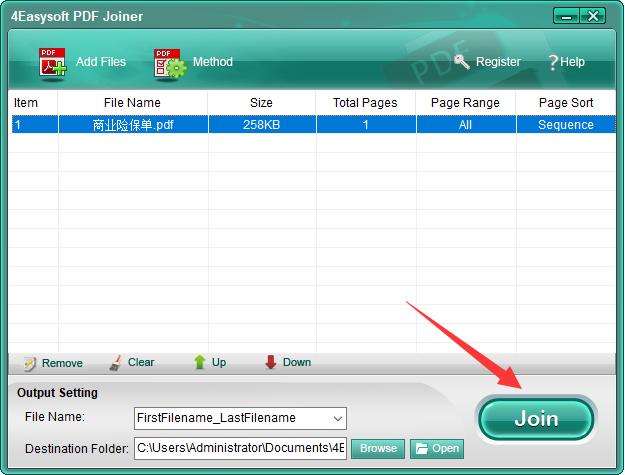Open the Method settings icon
This screenshot has height=475, width=625.
[169, 63]
